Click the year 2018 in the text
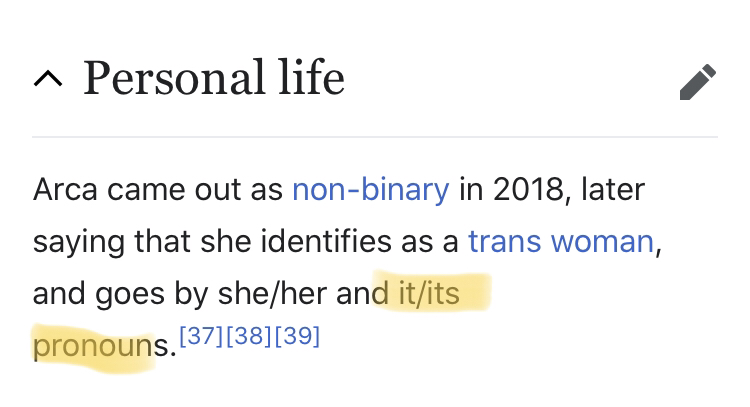Image resolution: width=750 pixels, height=407 pixels. tap(525, 189)
